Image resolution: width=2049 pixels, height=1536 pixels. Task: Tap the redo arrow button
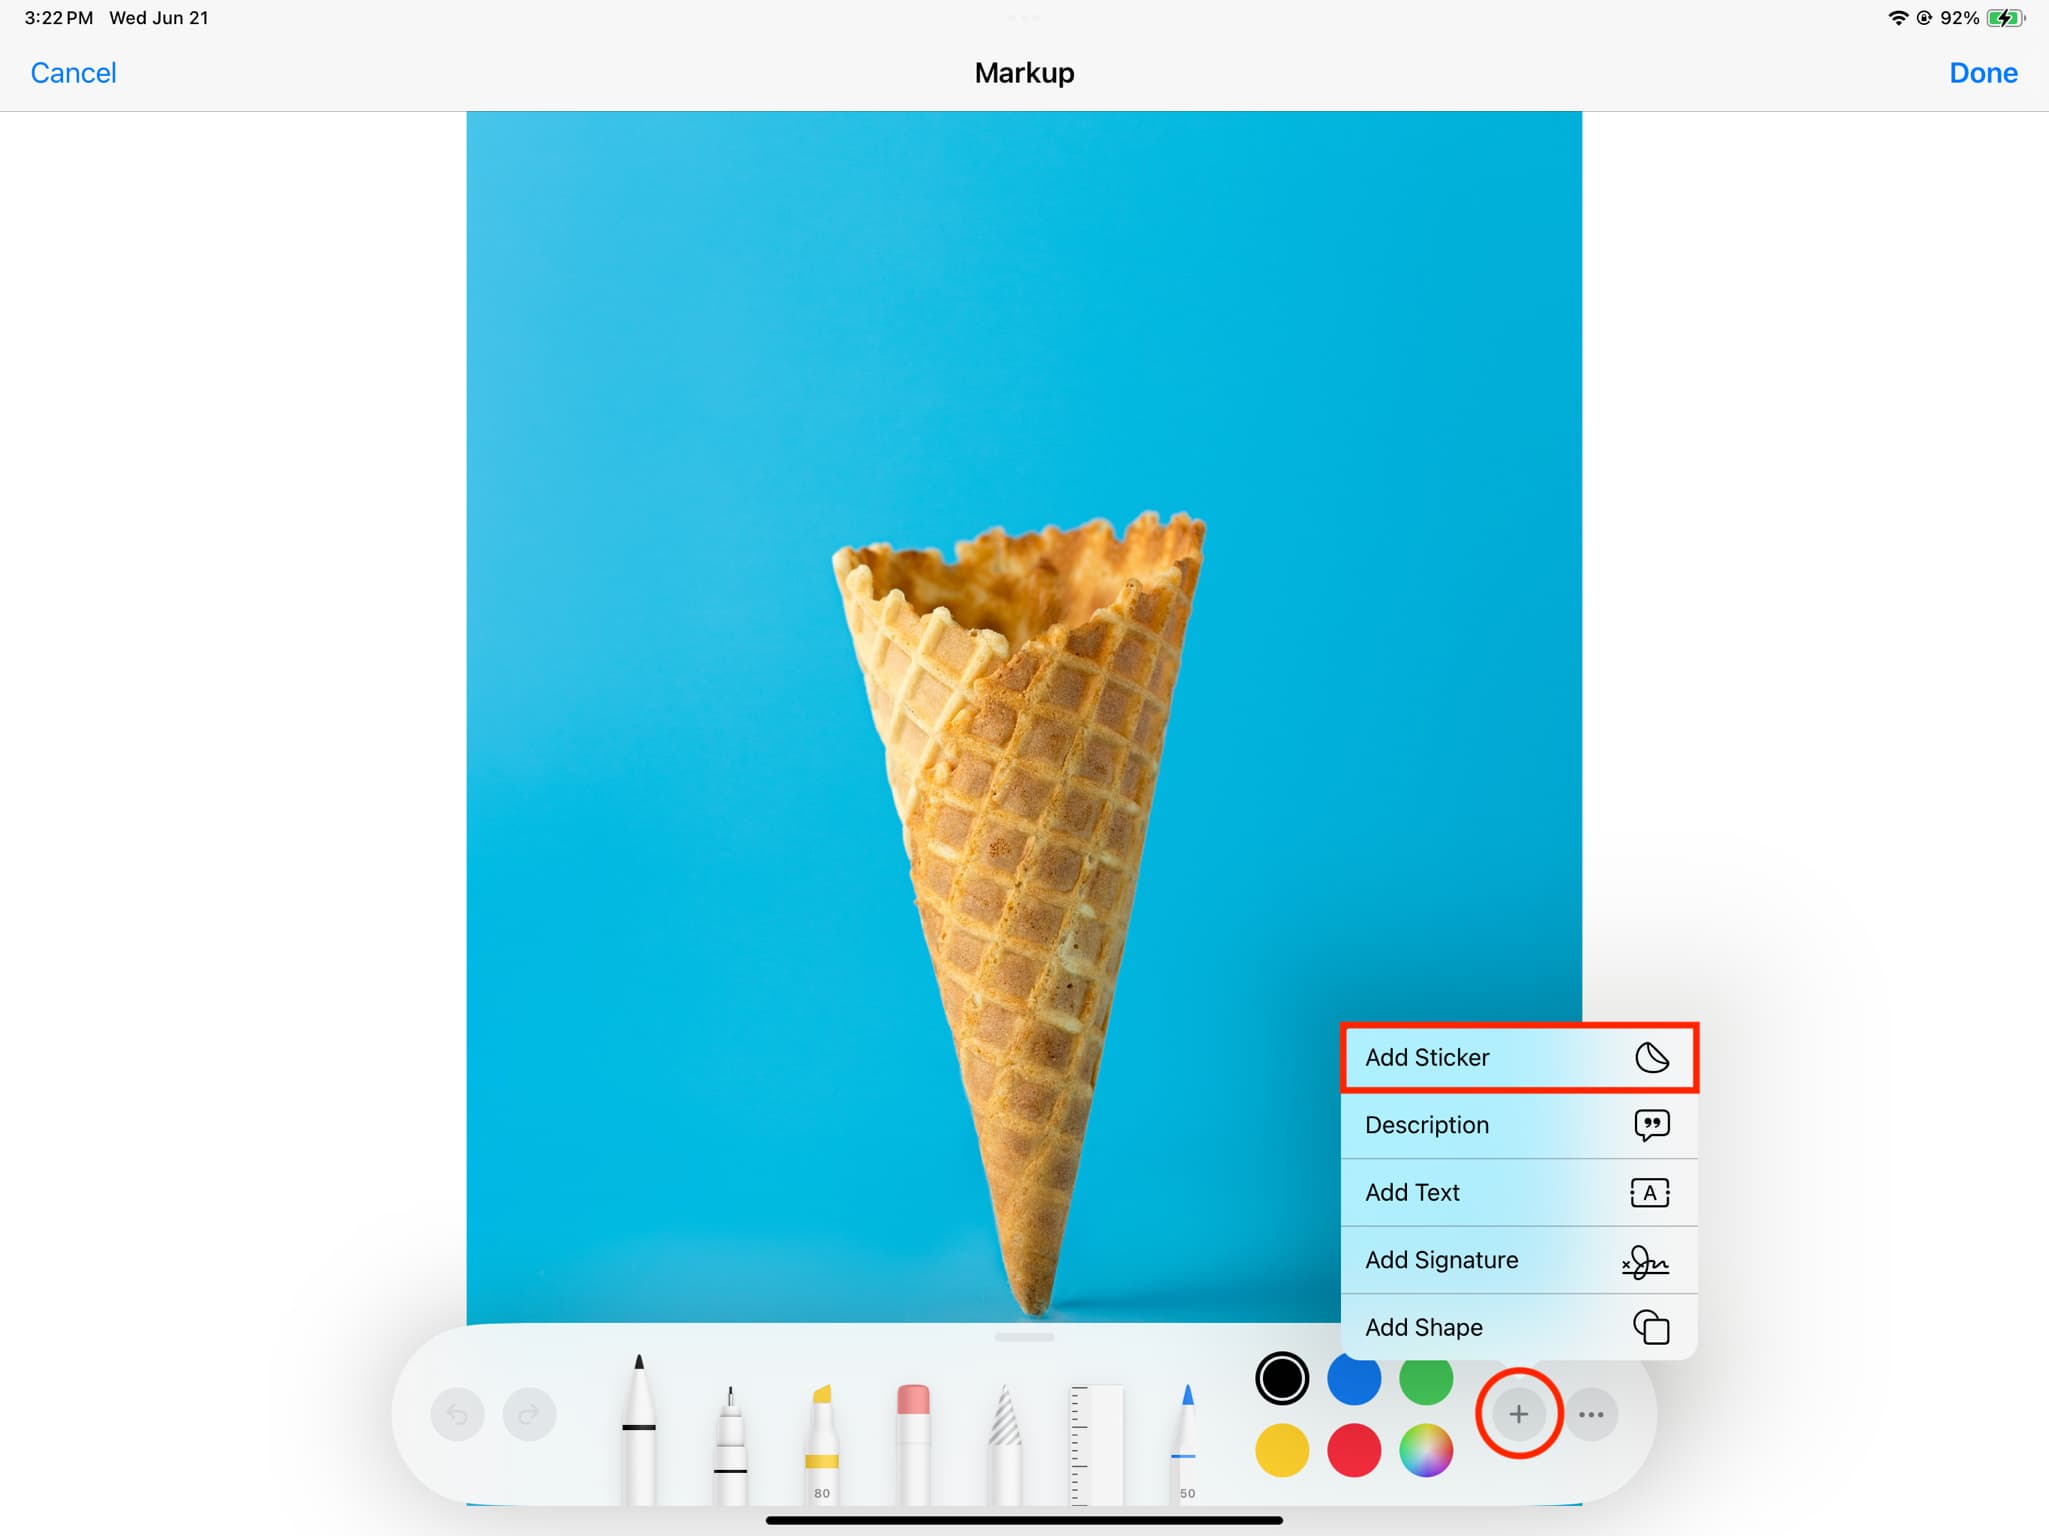pos(529,1414)
